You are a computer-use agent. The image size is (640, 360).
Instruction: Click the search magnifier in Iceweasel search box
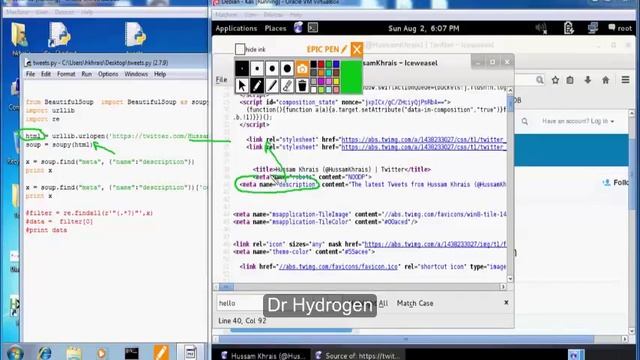click(540, 80)
